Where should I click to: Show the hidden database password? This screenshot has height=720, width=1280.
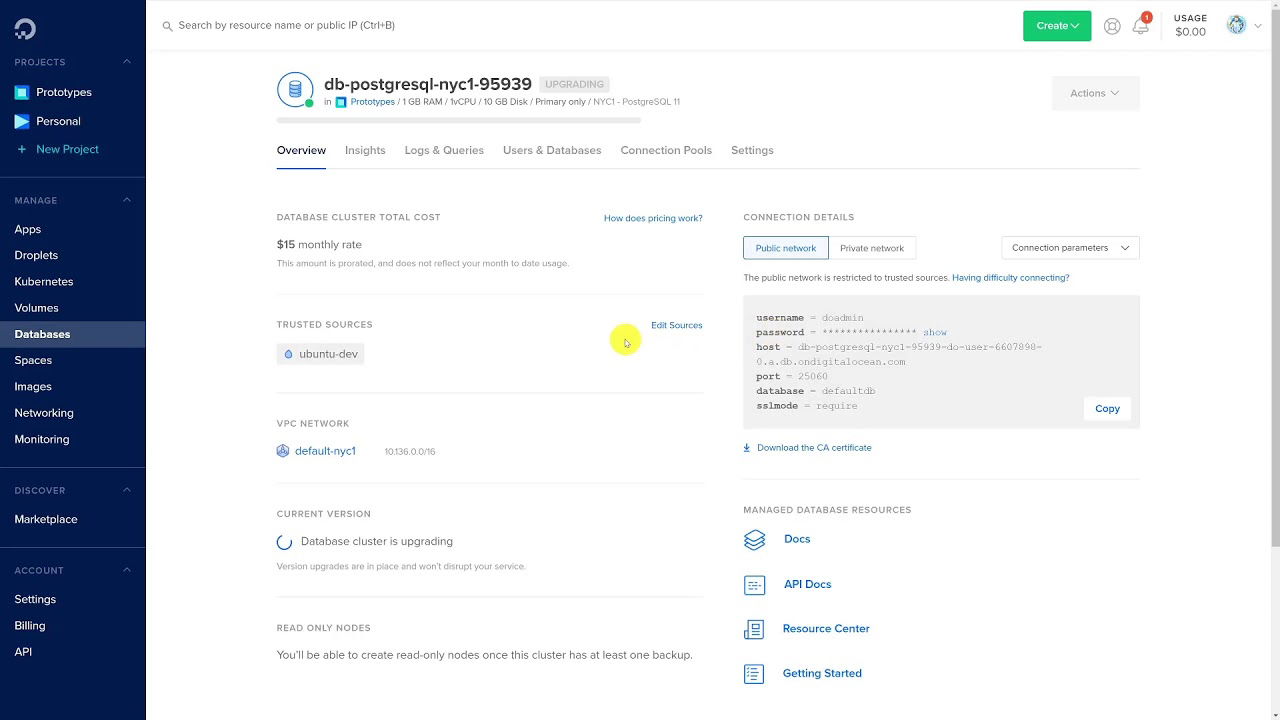934,332
